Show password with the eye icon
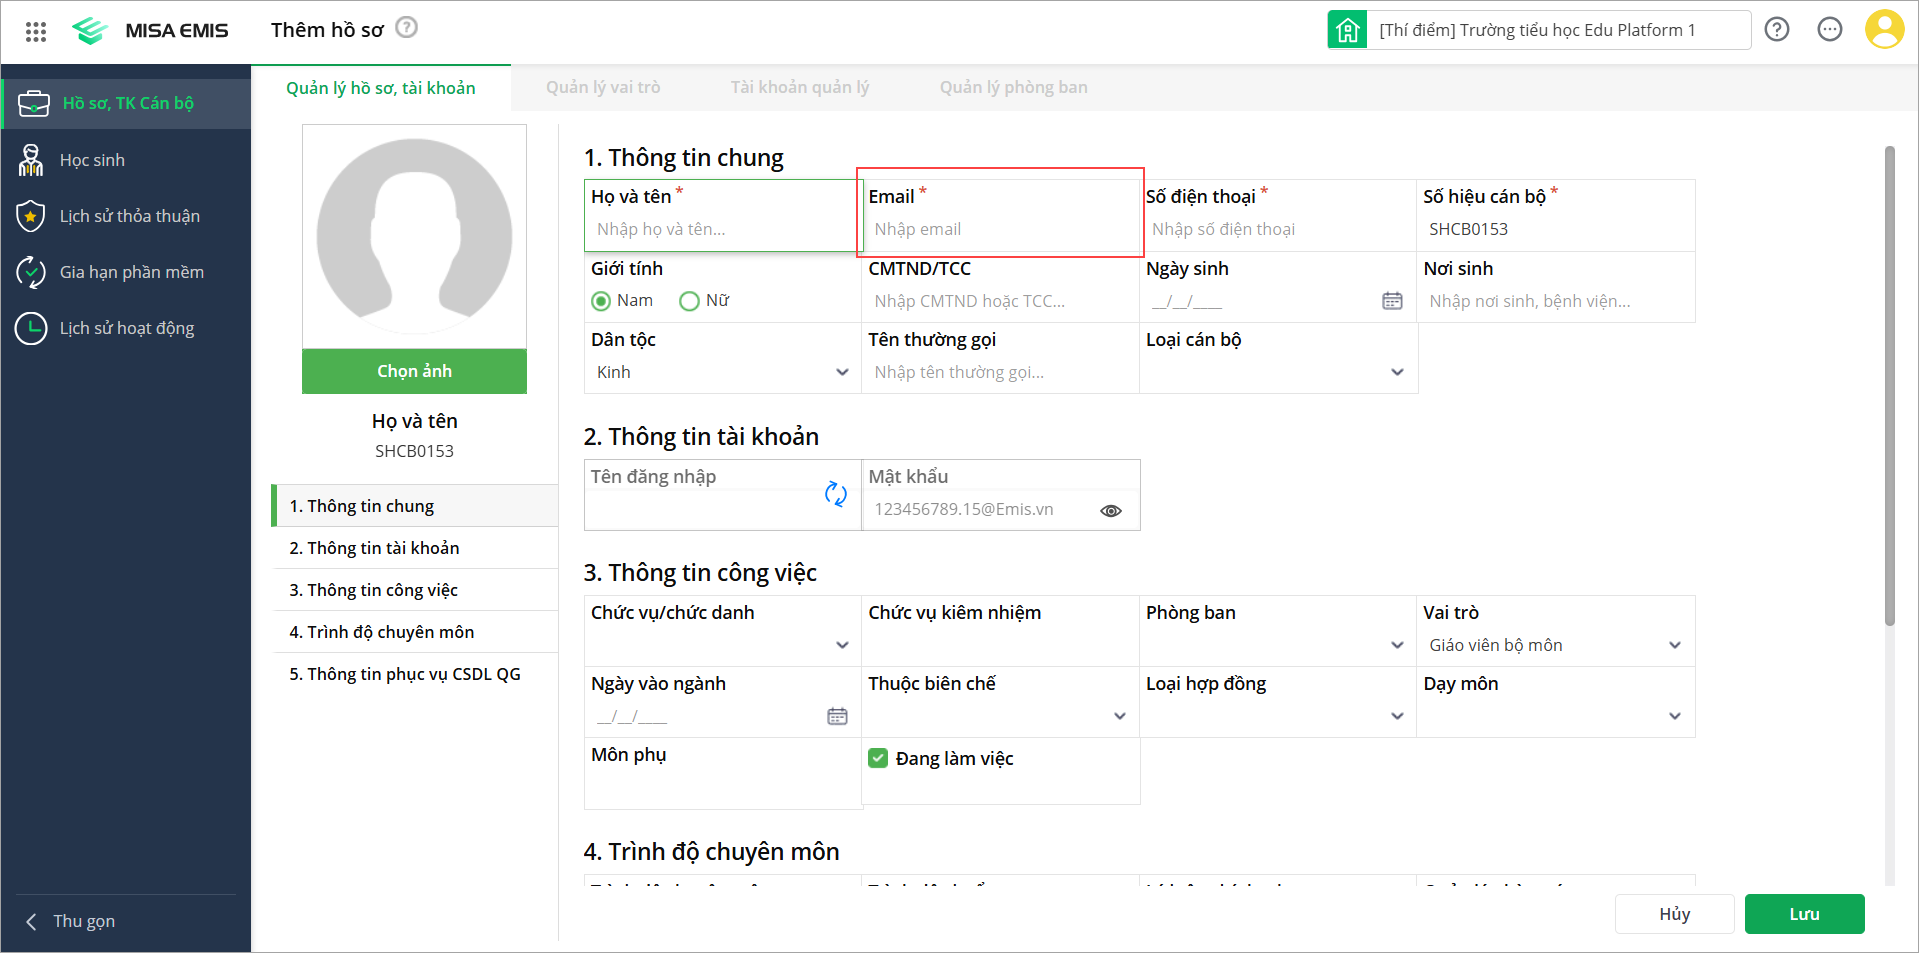Screen dimensions: 1919x953 coord(1110,510)
